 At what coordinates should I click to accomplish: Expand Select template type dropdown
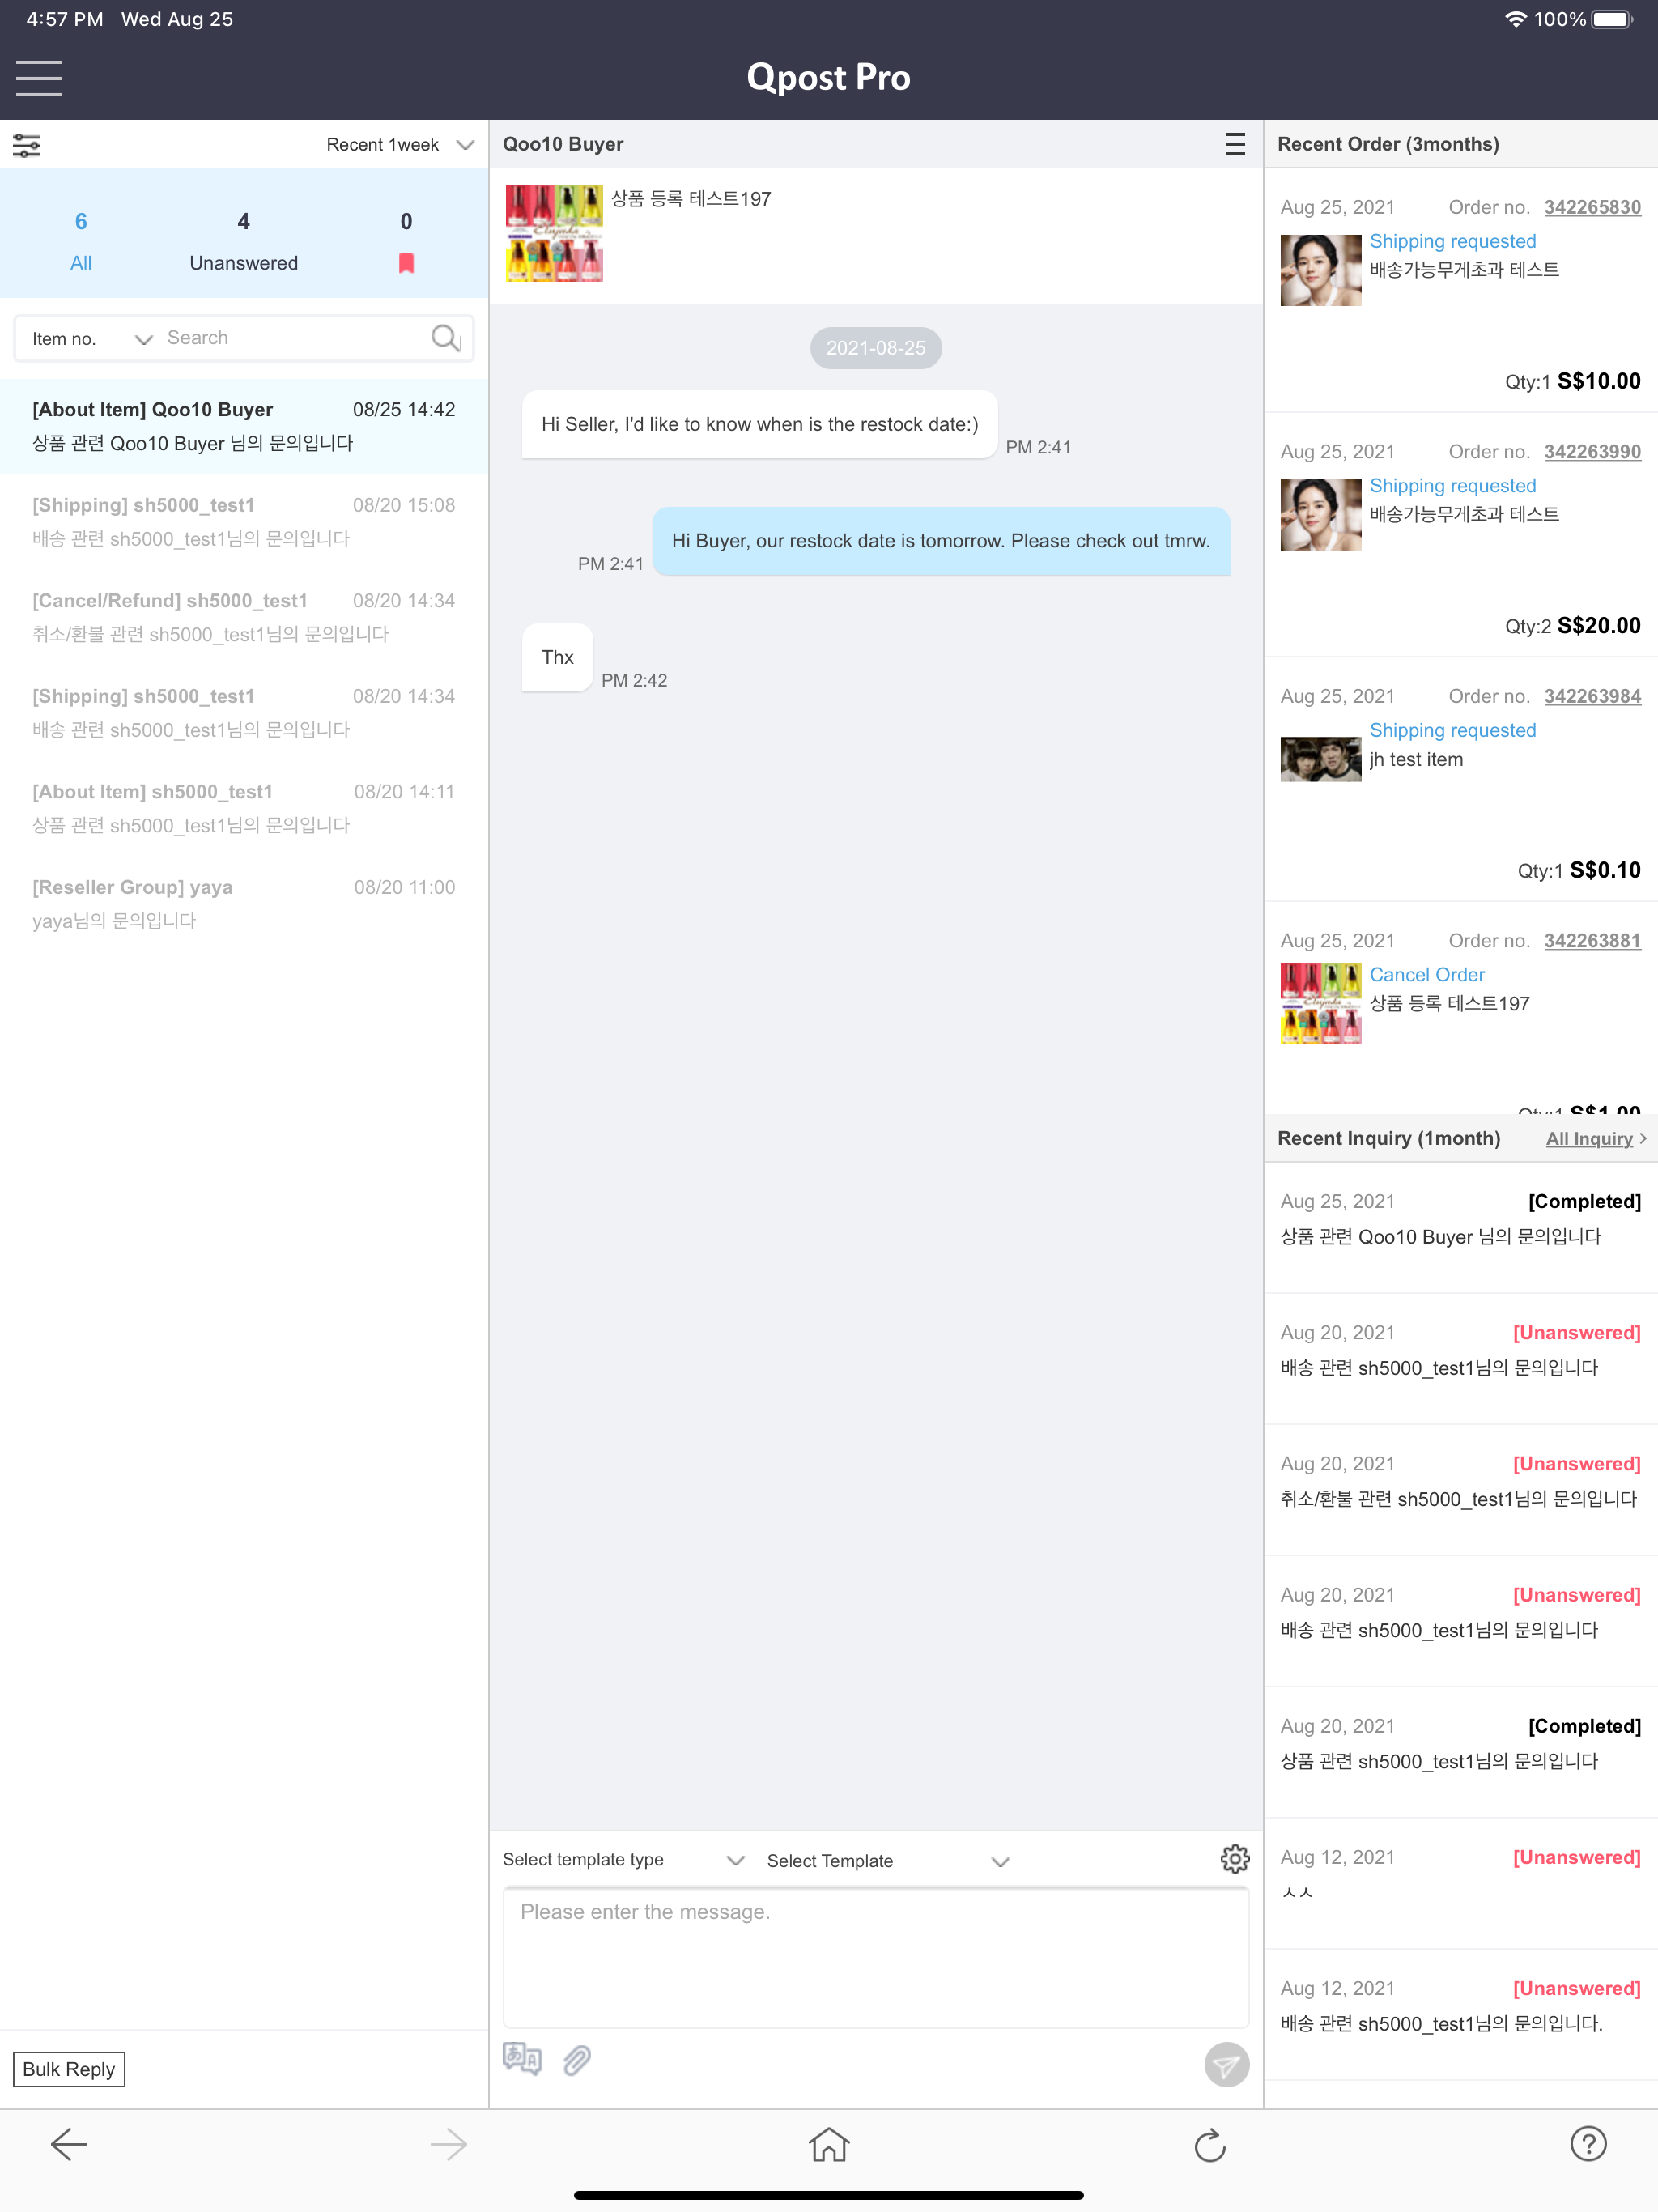(623, 1860)
